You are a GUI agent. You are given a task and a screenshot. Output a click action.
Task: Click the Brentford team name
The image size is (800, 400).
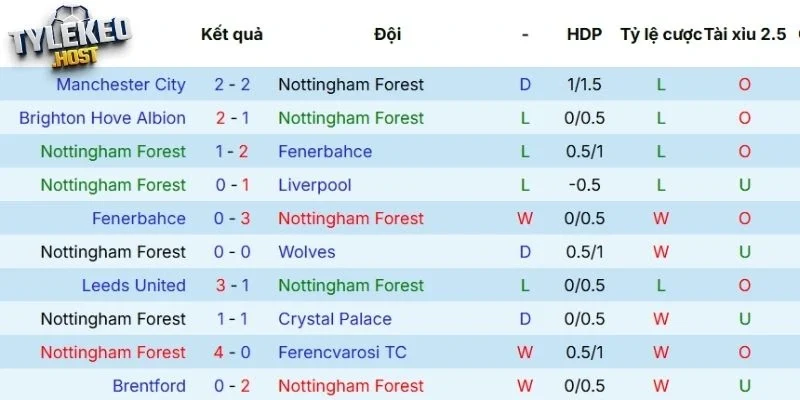click(149, 386)
